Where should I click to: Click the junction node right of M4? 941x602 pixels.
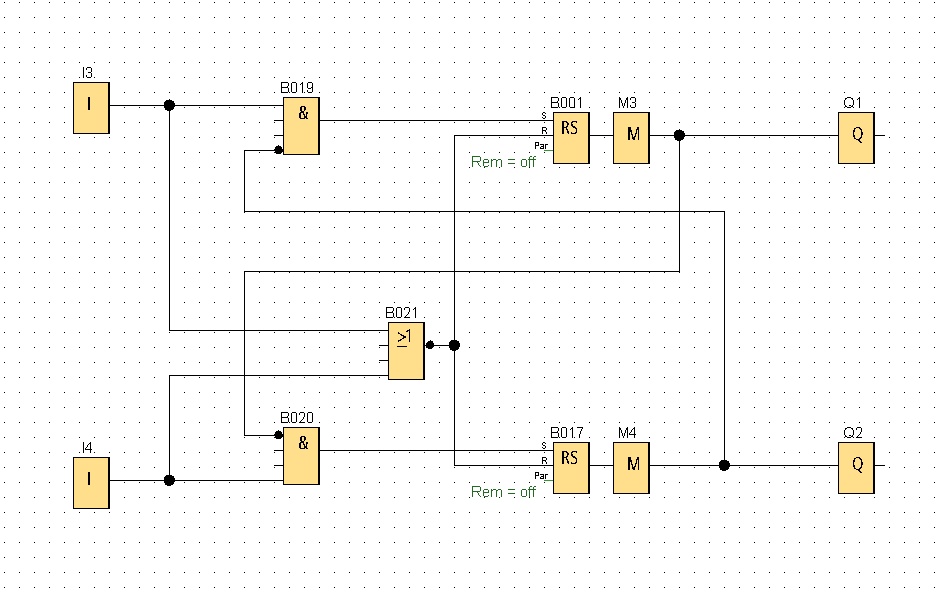point(724,465)
